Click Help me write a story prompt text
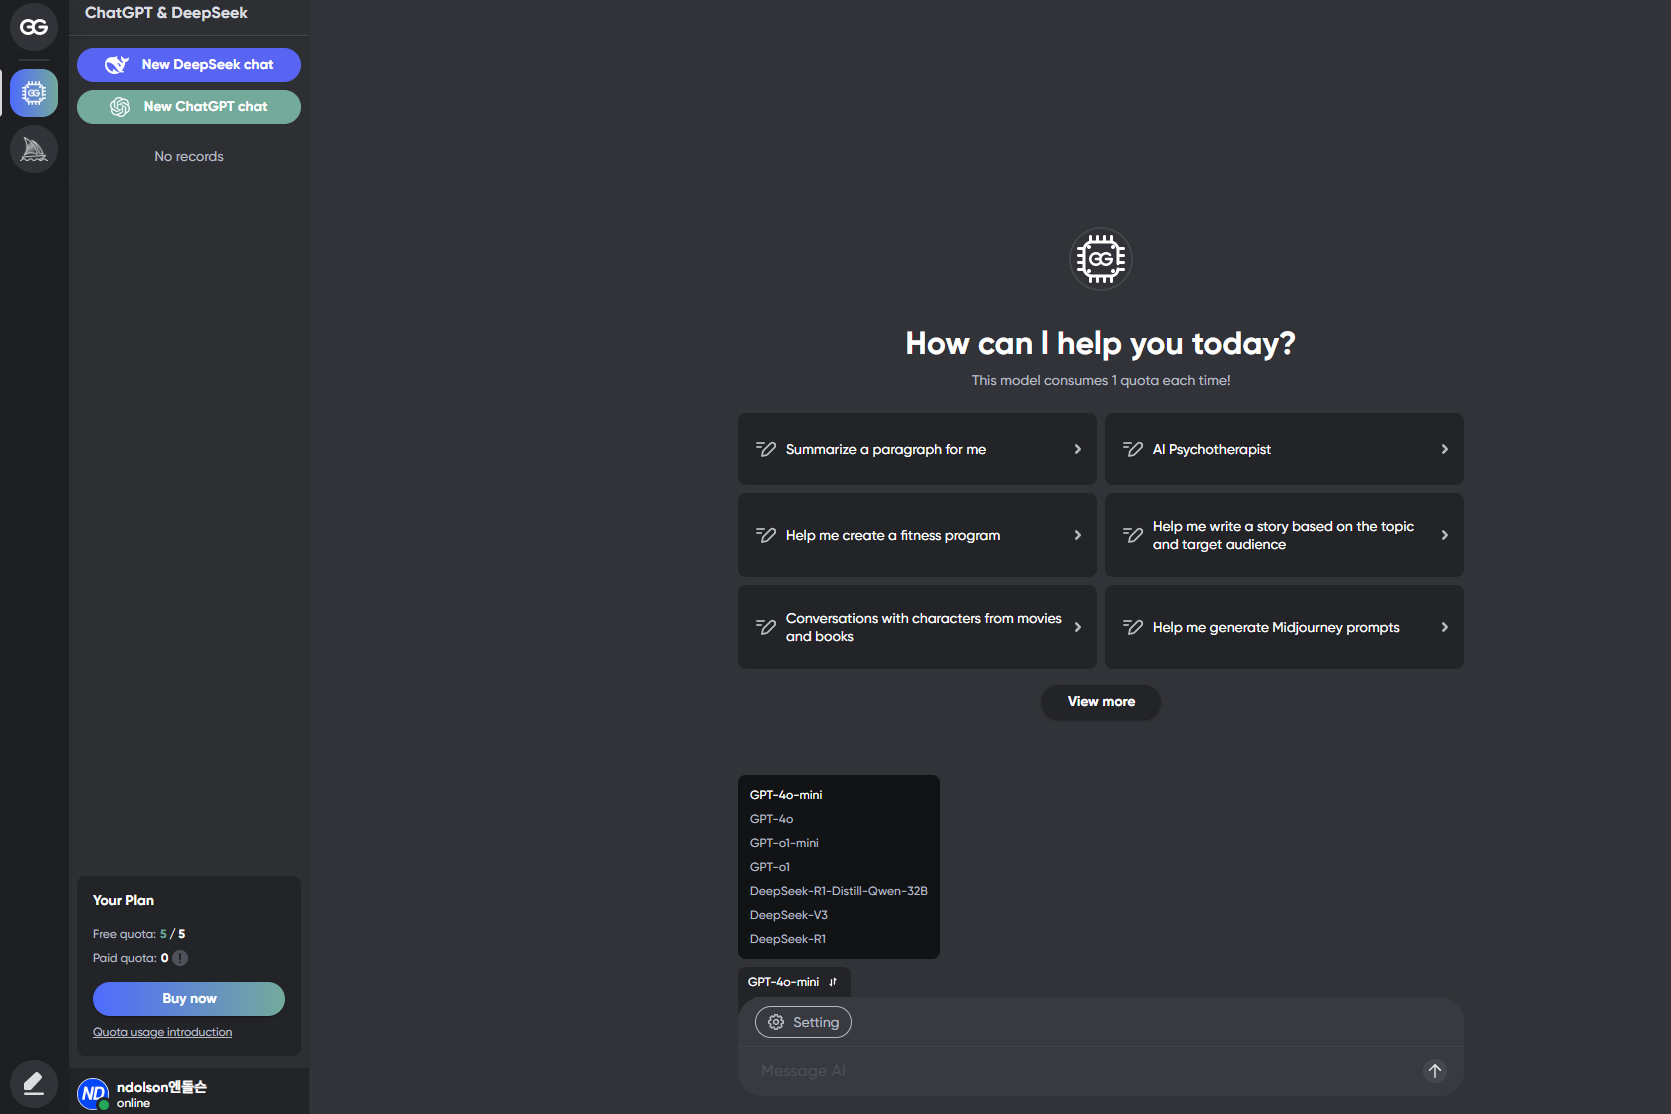Screen dimensions: 1671x1114 (x=1283, y=535)
